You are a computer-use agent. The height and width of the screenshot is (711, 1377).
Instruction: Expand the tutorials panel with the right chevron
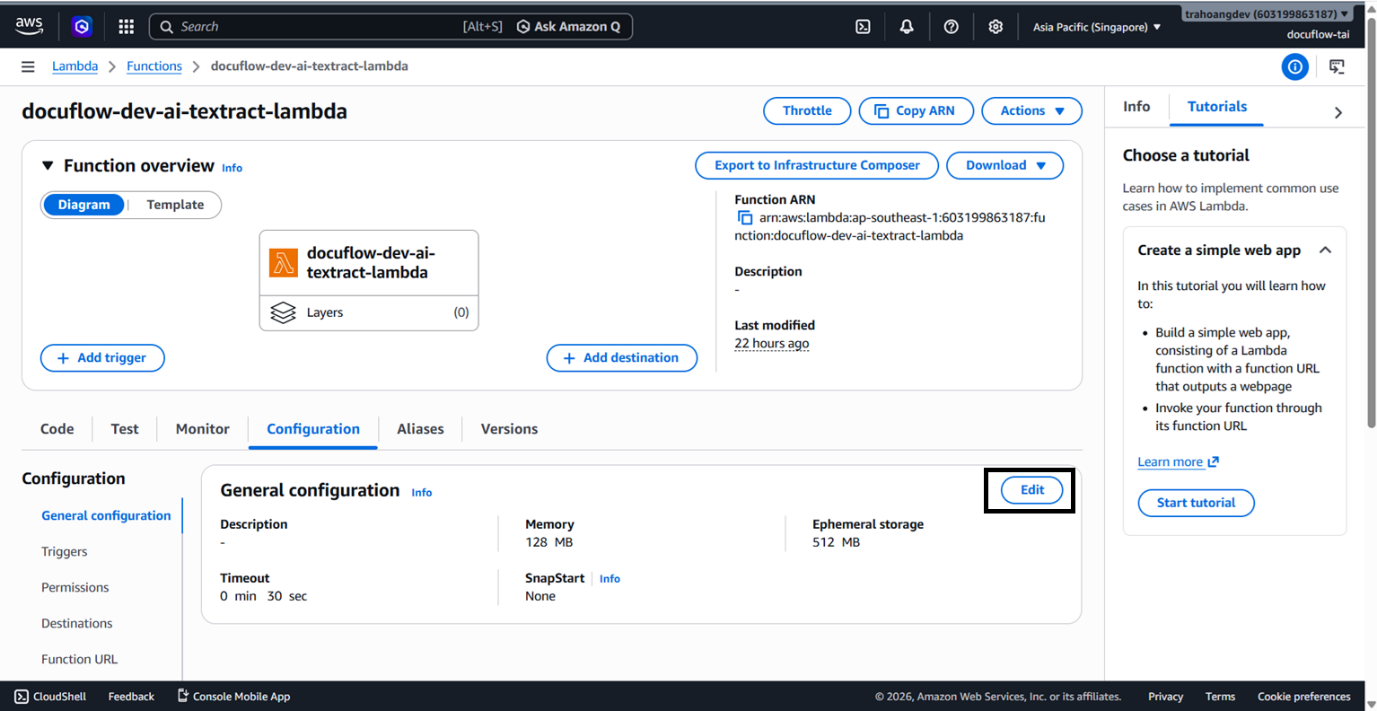coord(1338,113)
